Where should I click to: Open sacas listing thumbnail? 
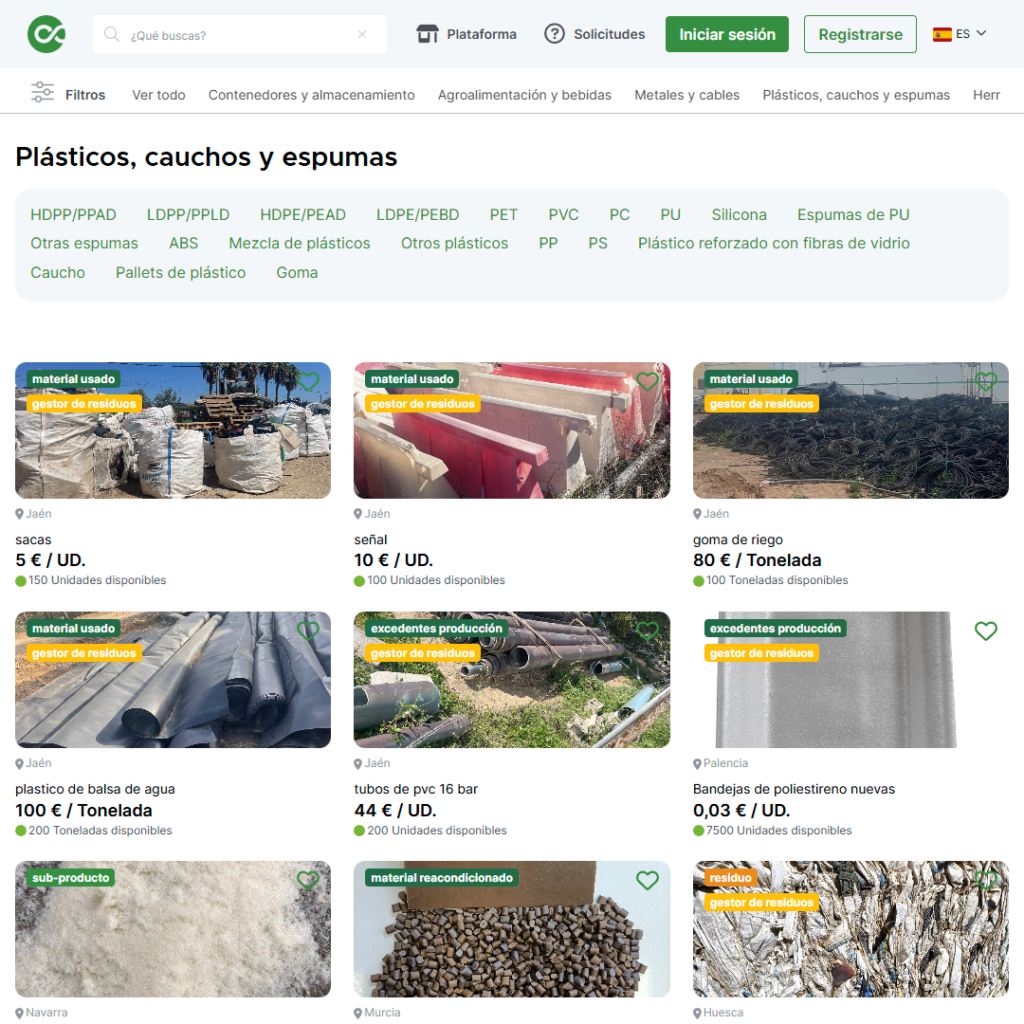click(x=173, y=430)
